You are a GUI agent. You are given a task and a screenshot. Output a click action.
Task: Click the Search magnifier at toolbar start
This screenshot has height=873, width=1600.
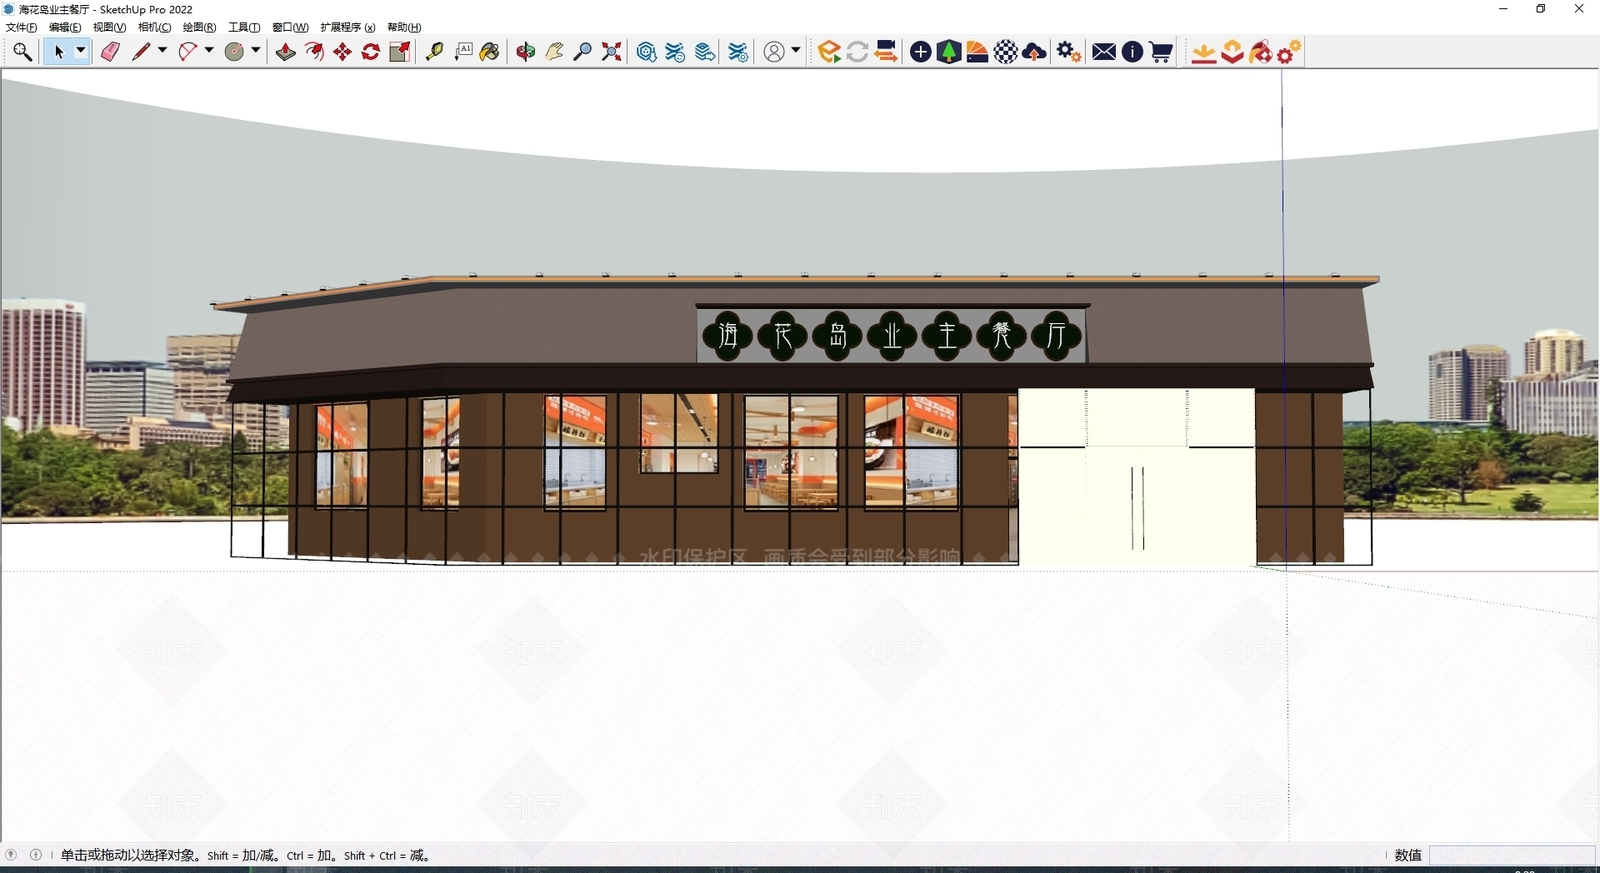[x=22, y=52]
